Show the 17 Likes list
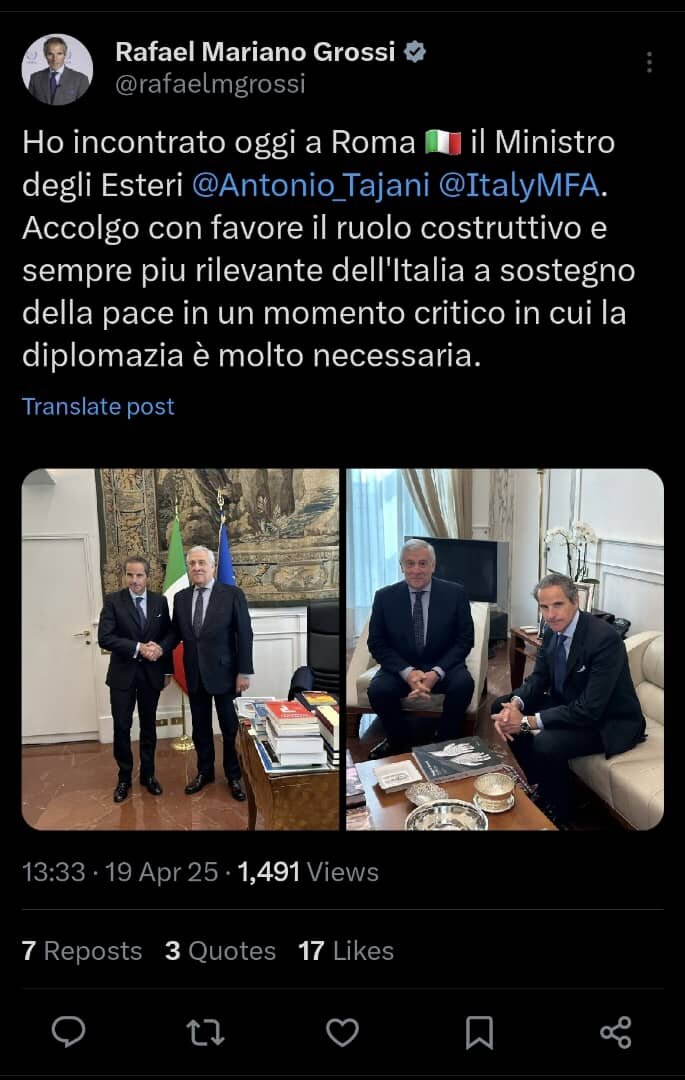 346,951
